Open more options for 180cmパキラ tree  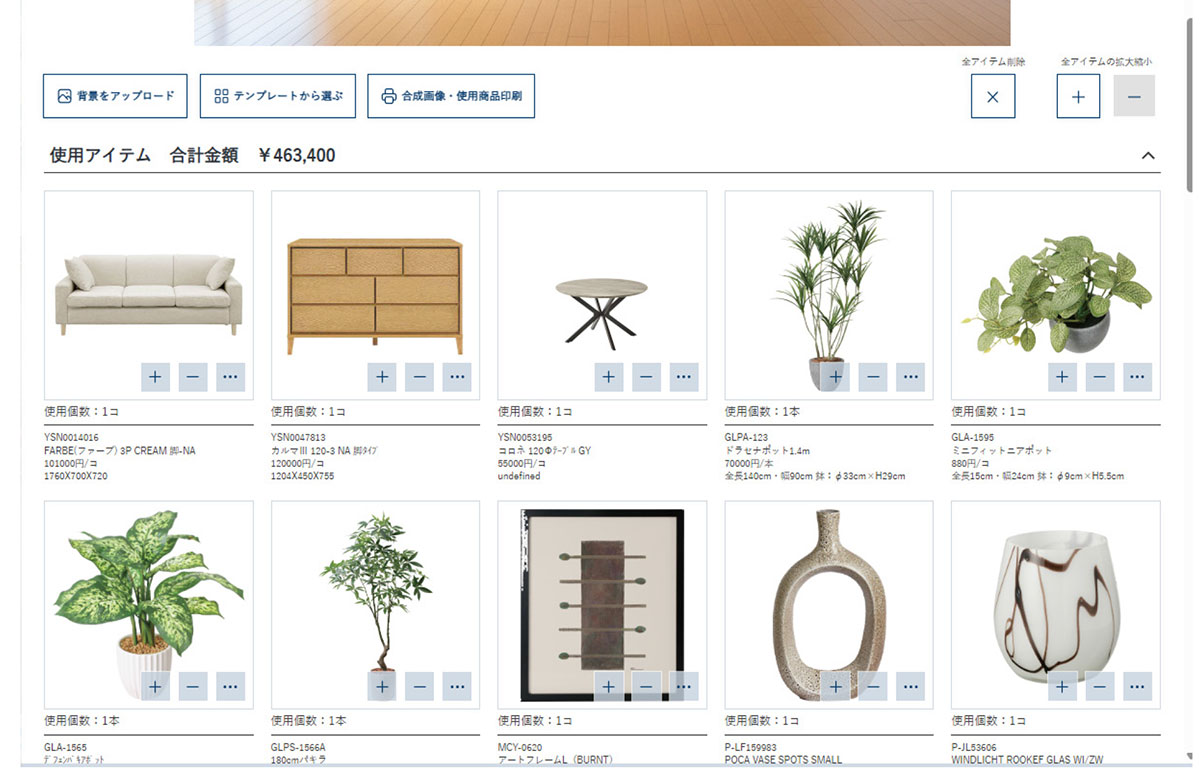pyautogui.click(x=457, y=686)
